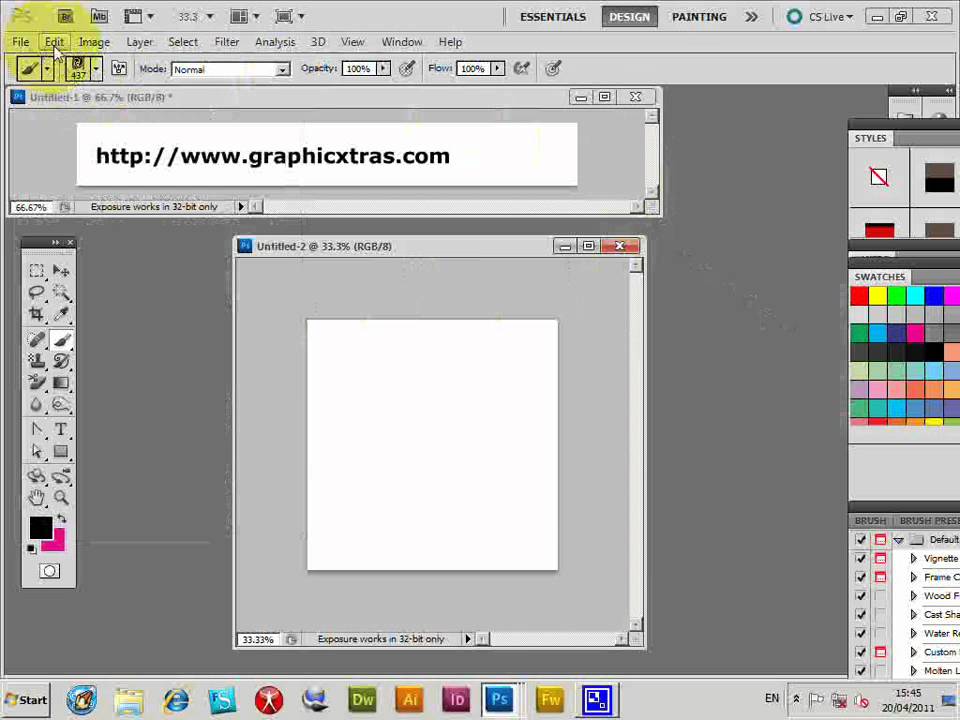This screenshot has width=960, height=720.
Task: Select the Zoom tool
Action: 61,498
